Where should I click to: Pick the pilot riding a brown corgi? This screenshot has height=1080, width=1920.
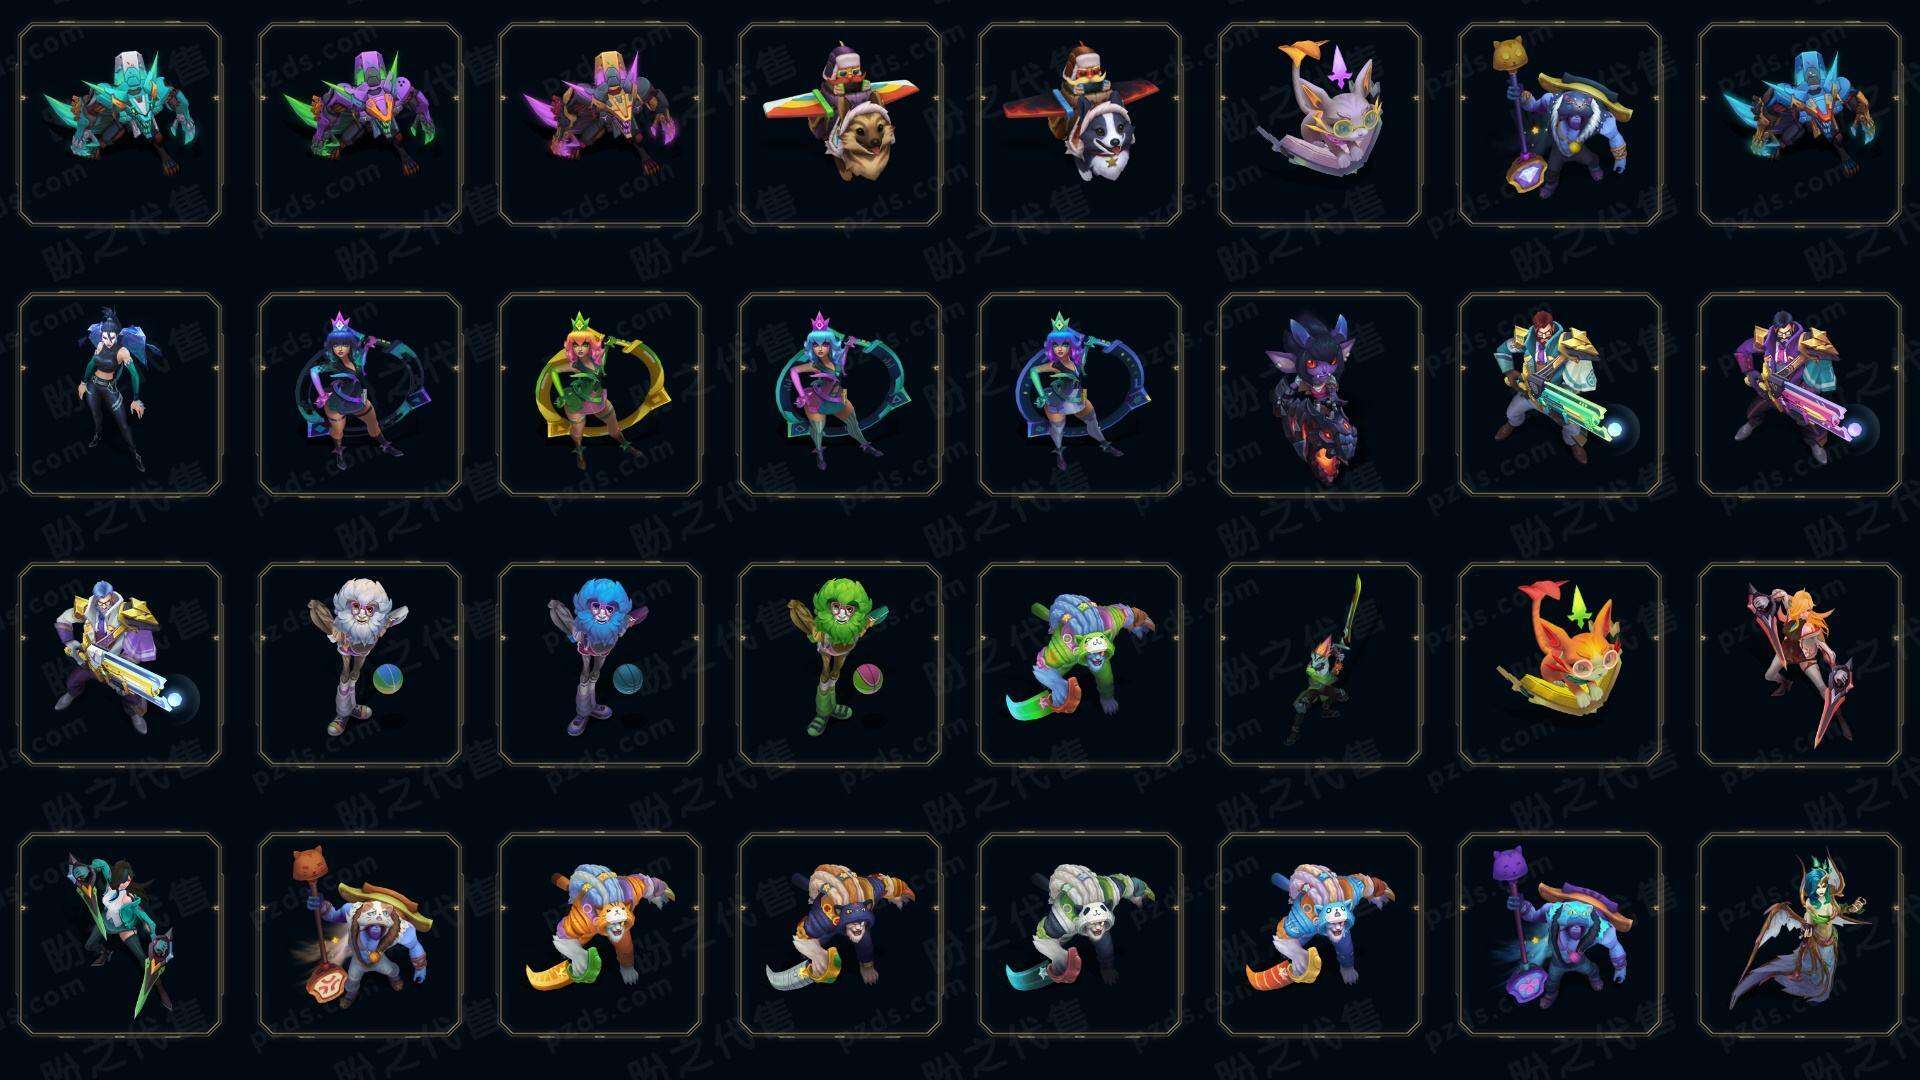(840, 125)
